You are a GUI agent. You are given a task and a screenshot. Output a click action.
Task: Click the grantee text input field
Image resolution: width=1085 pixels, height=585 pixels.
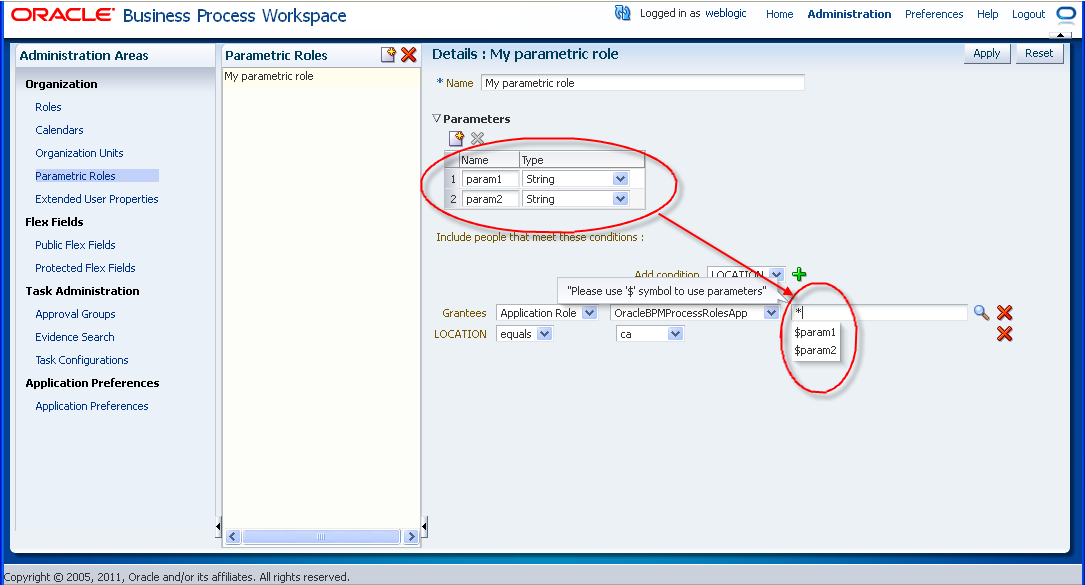click(879, 312)
